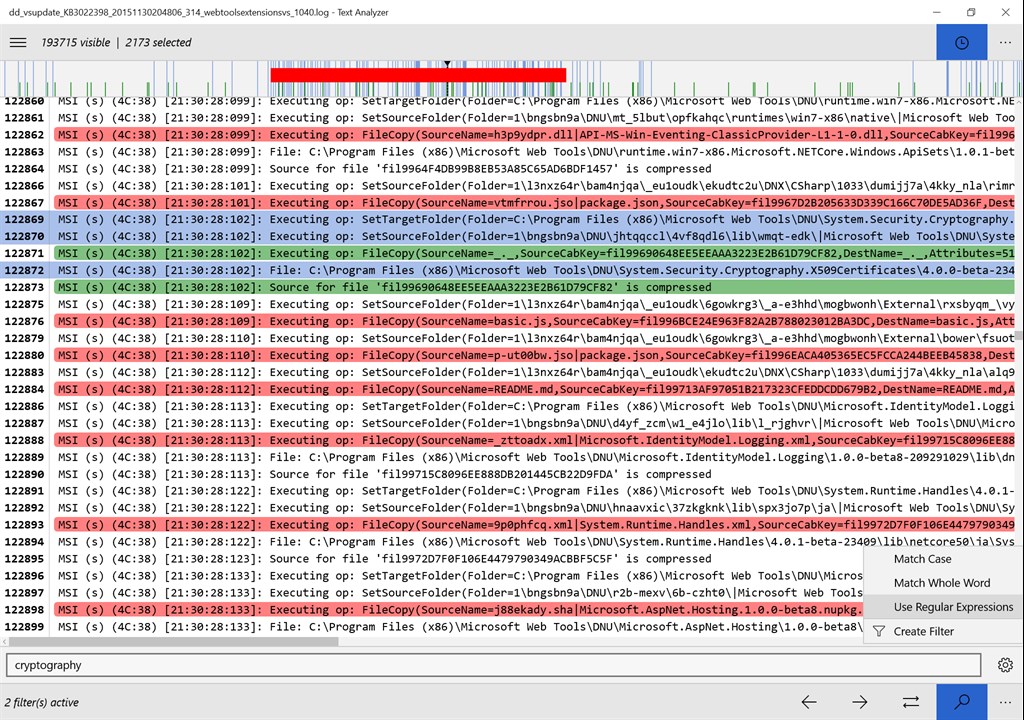Click the red selection bar in overview map
The image size is (1024, 720).
click(x=418, y=75)
